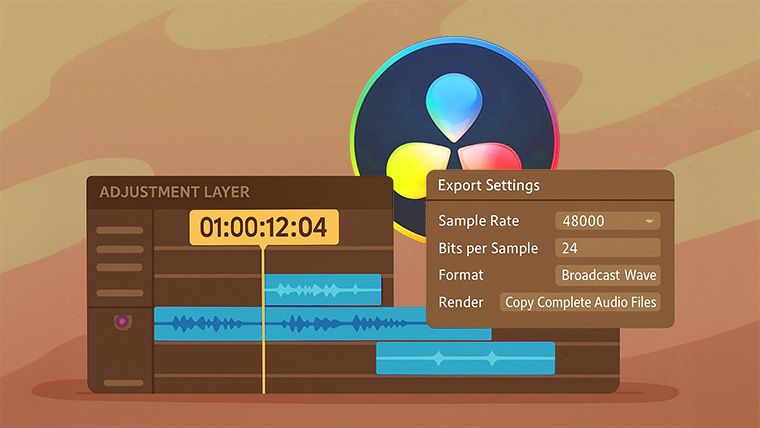This screenshot has width=760, height=428.
Task: Click the 01:00:12:04 timecode marker
Action: click(264, 227)
